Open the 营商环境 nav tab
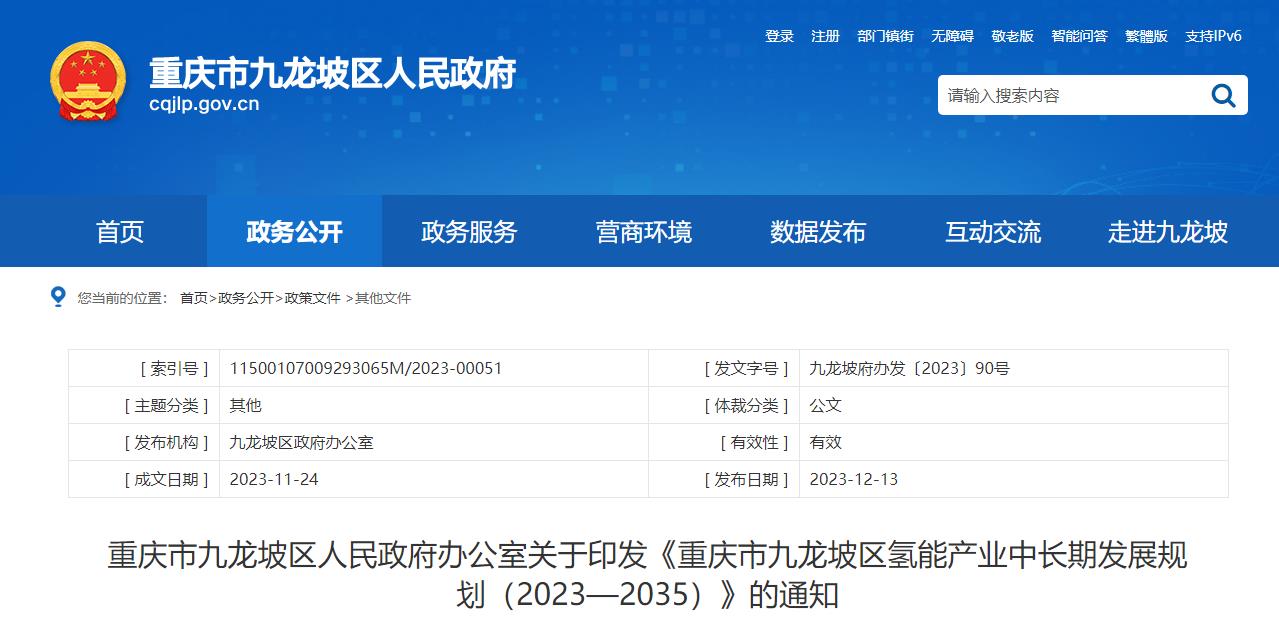This screenshot has width=1279, height=618. pos(643,232)
